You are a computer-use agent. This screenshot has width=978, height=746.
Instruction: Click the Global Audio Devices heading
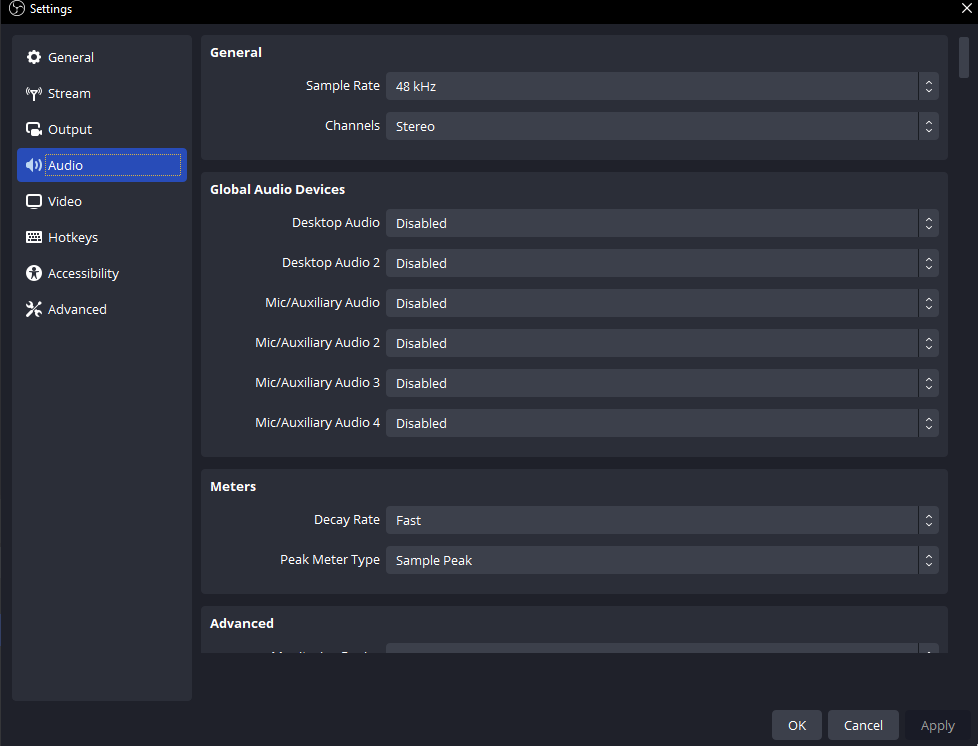(x=278, y=190)
